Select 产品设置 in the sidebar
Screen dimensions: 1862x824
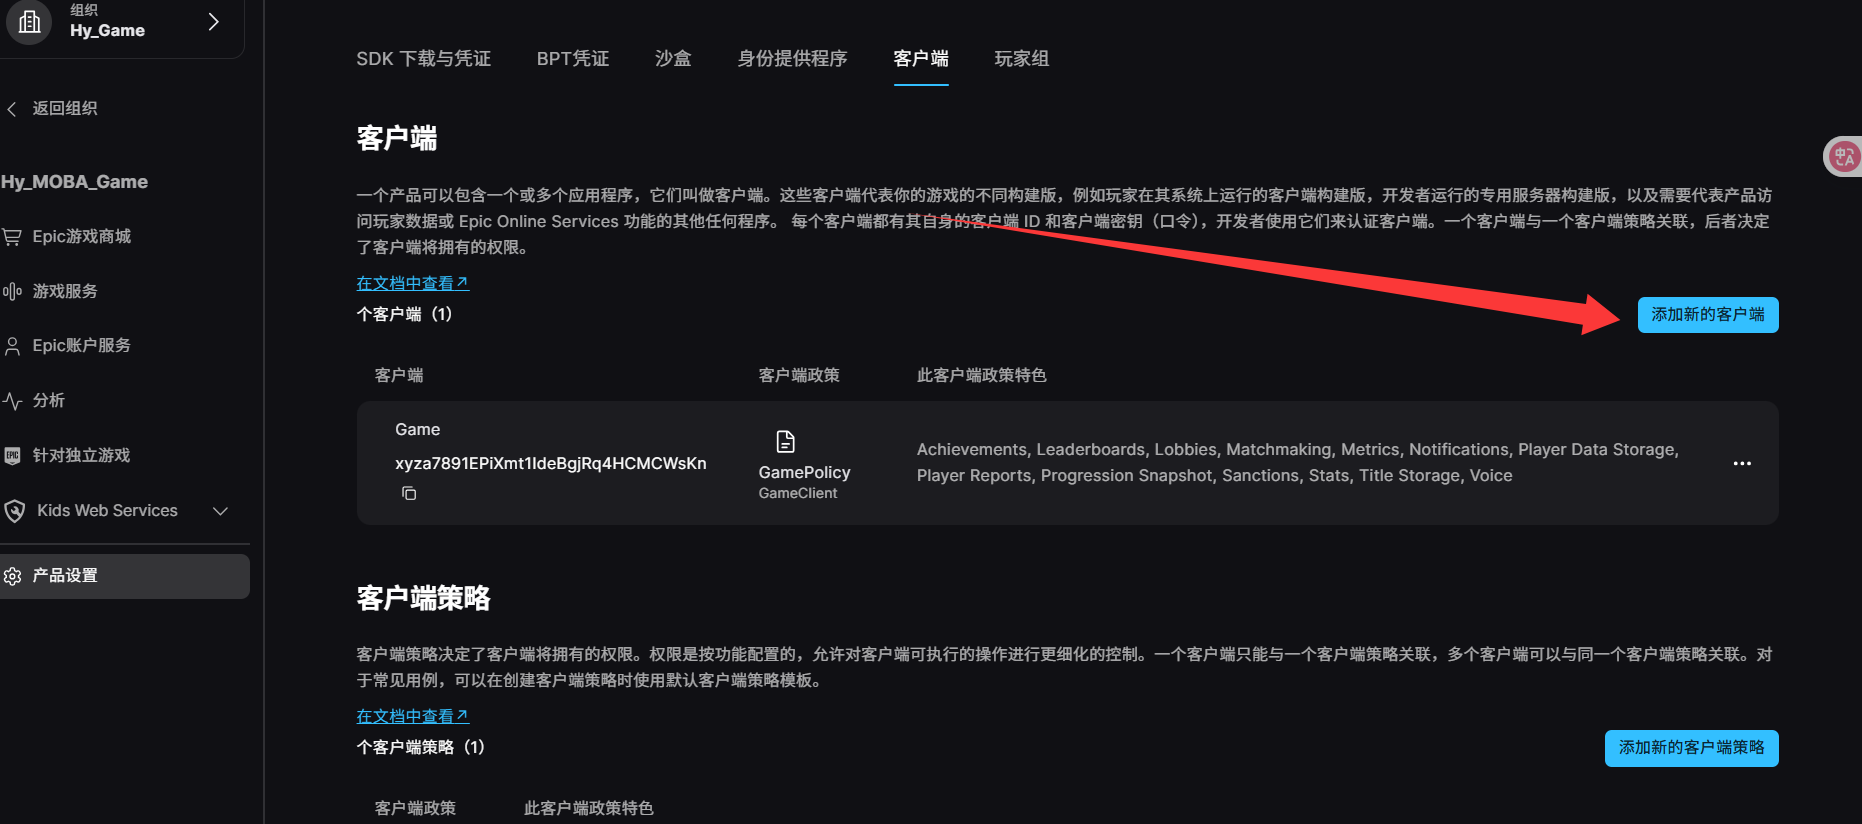(125, 577)
